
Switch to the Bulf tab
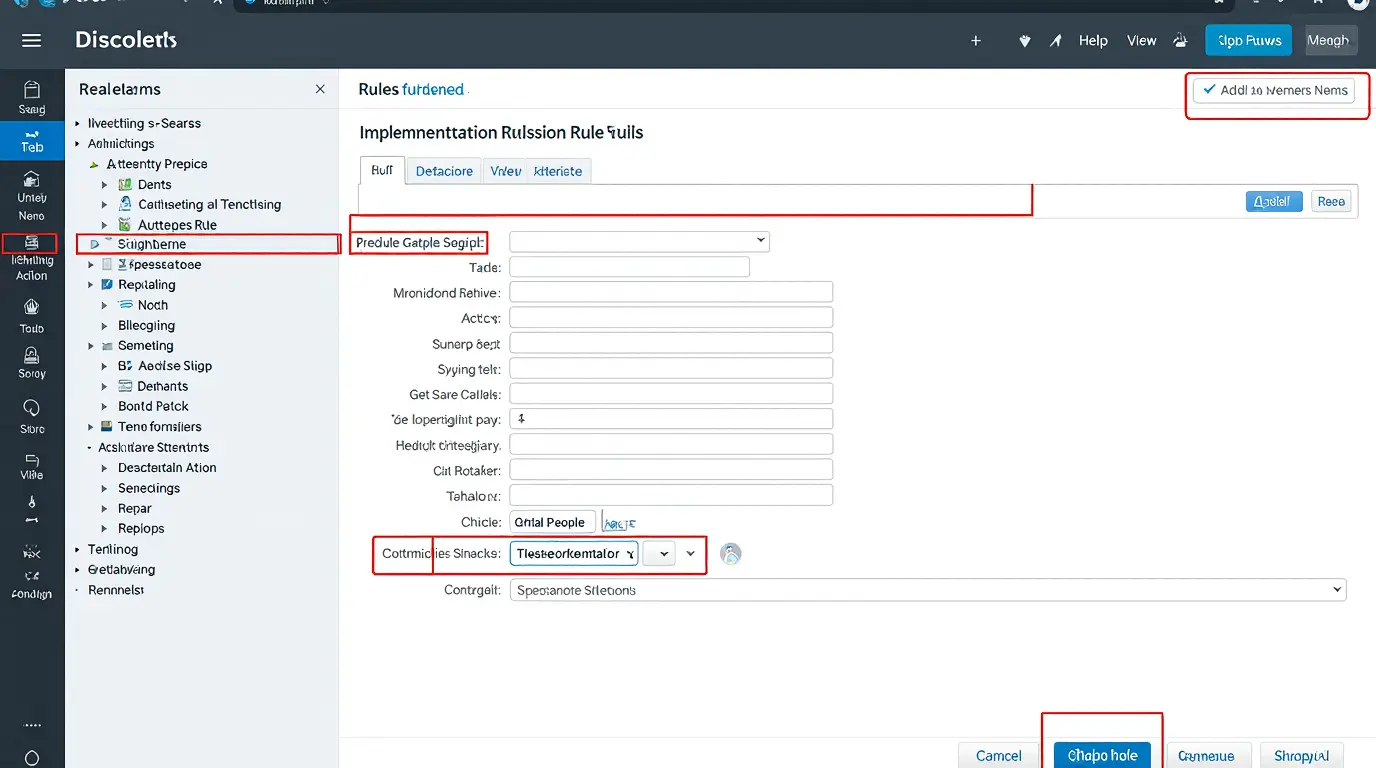[382, 171]
